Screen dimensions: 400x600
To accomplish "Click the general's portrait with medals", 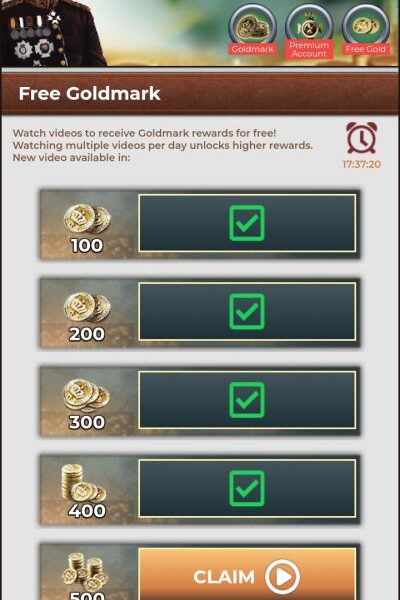I will click(x=52, y=33).
